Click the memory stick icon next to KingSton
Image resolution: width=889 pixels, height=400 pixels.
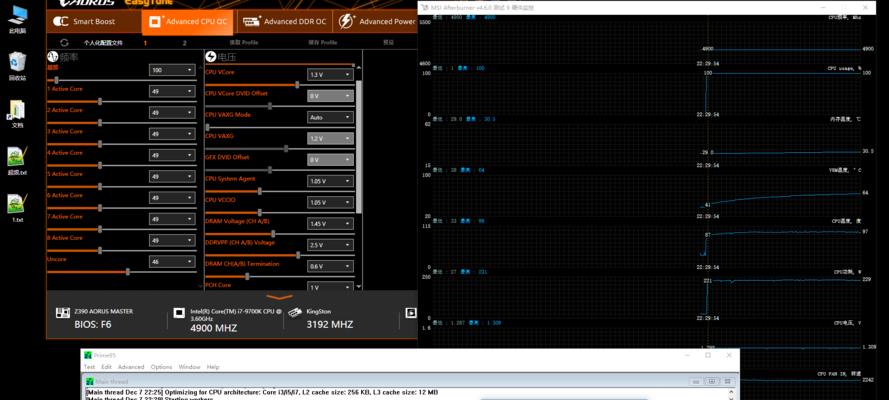coord(295,313)
